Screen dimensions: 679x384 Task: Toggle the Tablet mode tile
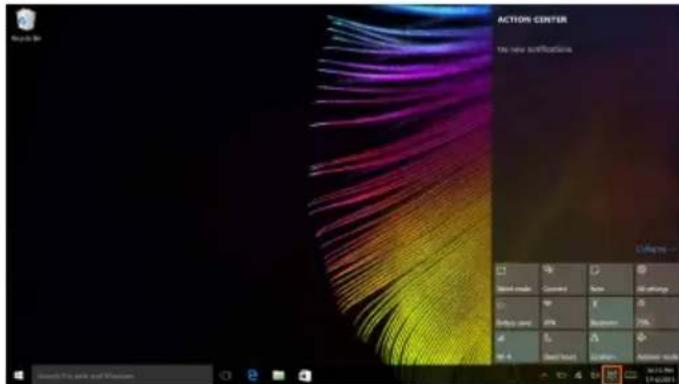[516, 279]
